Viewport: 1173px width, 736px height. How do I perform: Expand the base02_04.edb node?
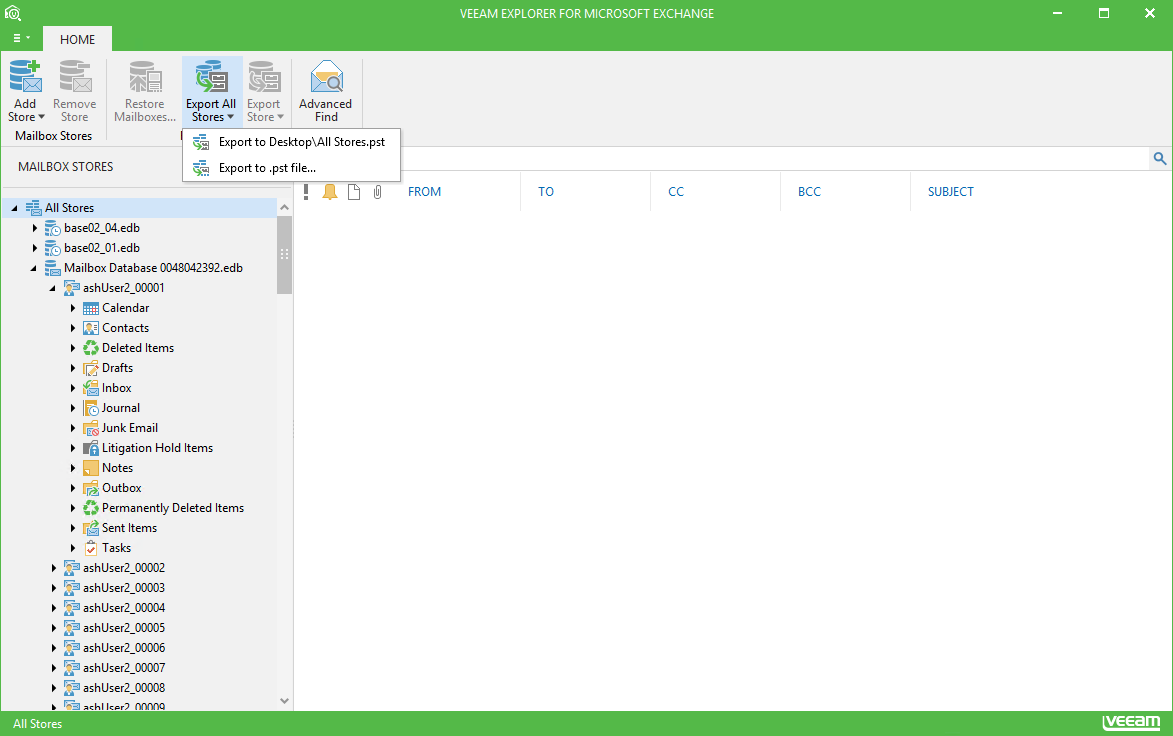point(34,227)
